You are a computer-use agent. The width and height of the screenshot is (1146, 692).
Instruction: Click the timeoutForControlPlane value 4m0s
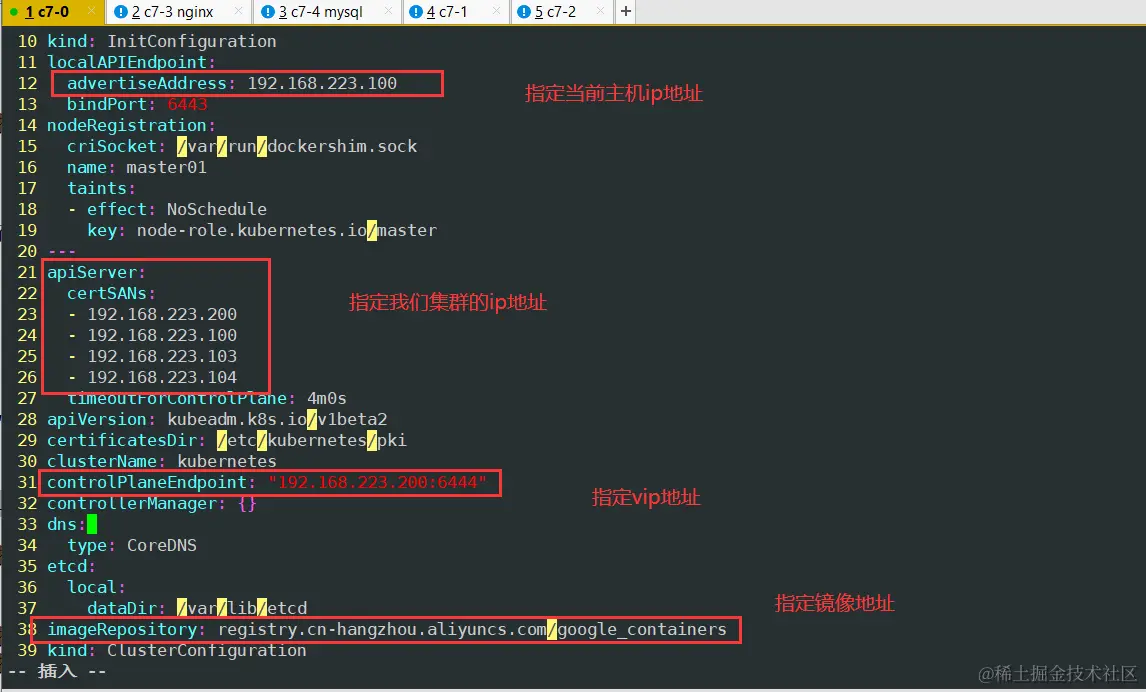click(327, 399)
